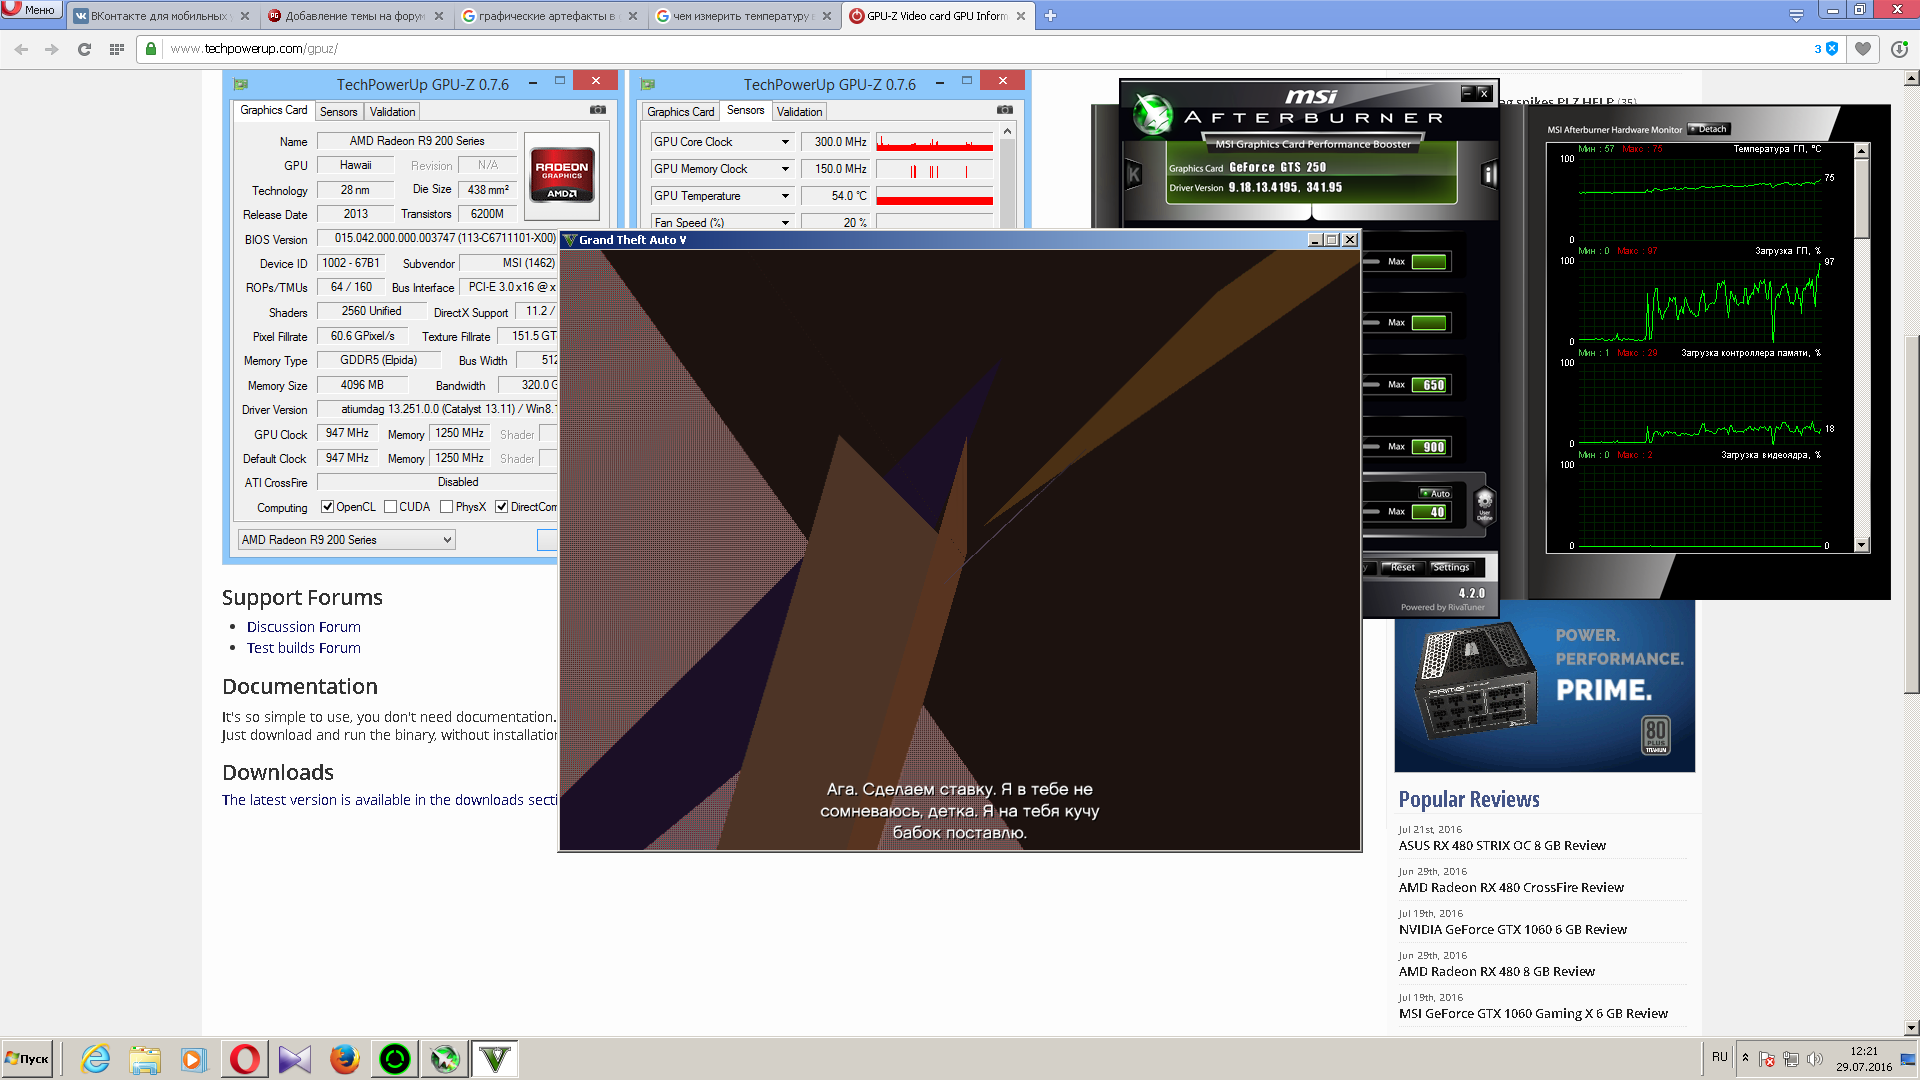Click the Afterburner Settings button

coord(1450,567)
